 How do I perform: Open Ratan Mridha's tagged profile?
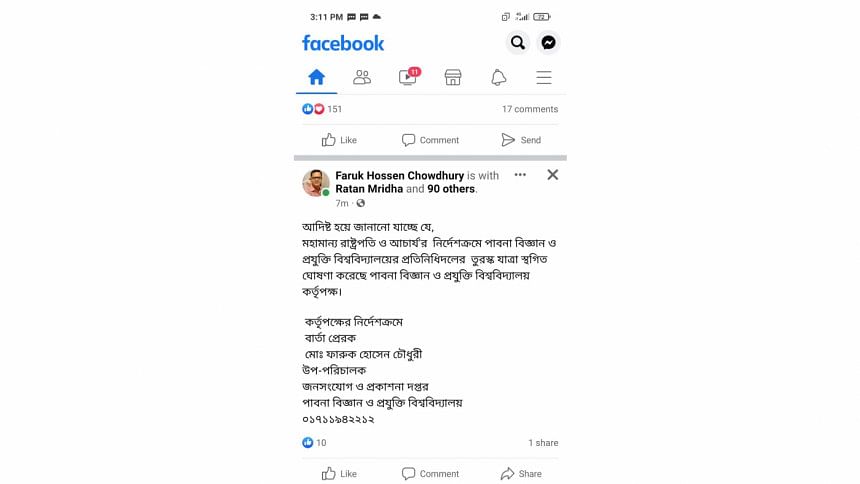click(x=369, y=189)
